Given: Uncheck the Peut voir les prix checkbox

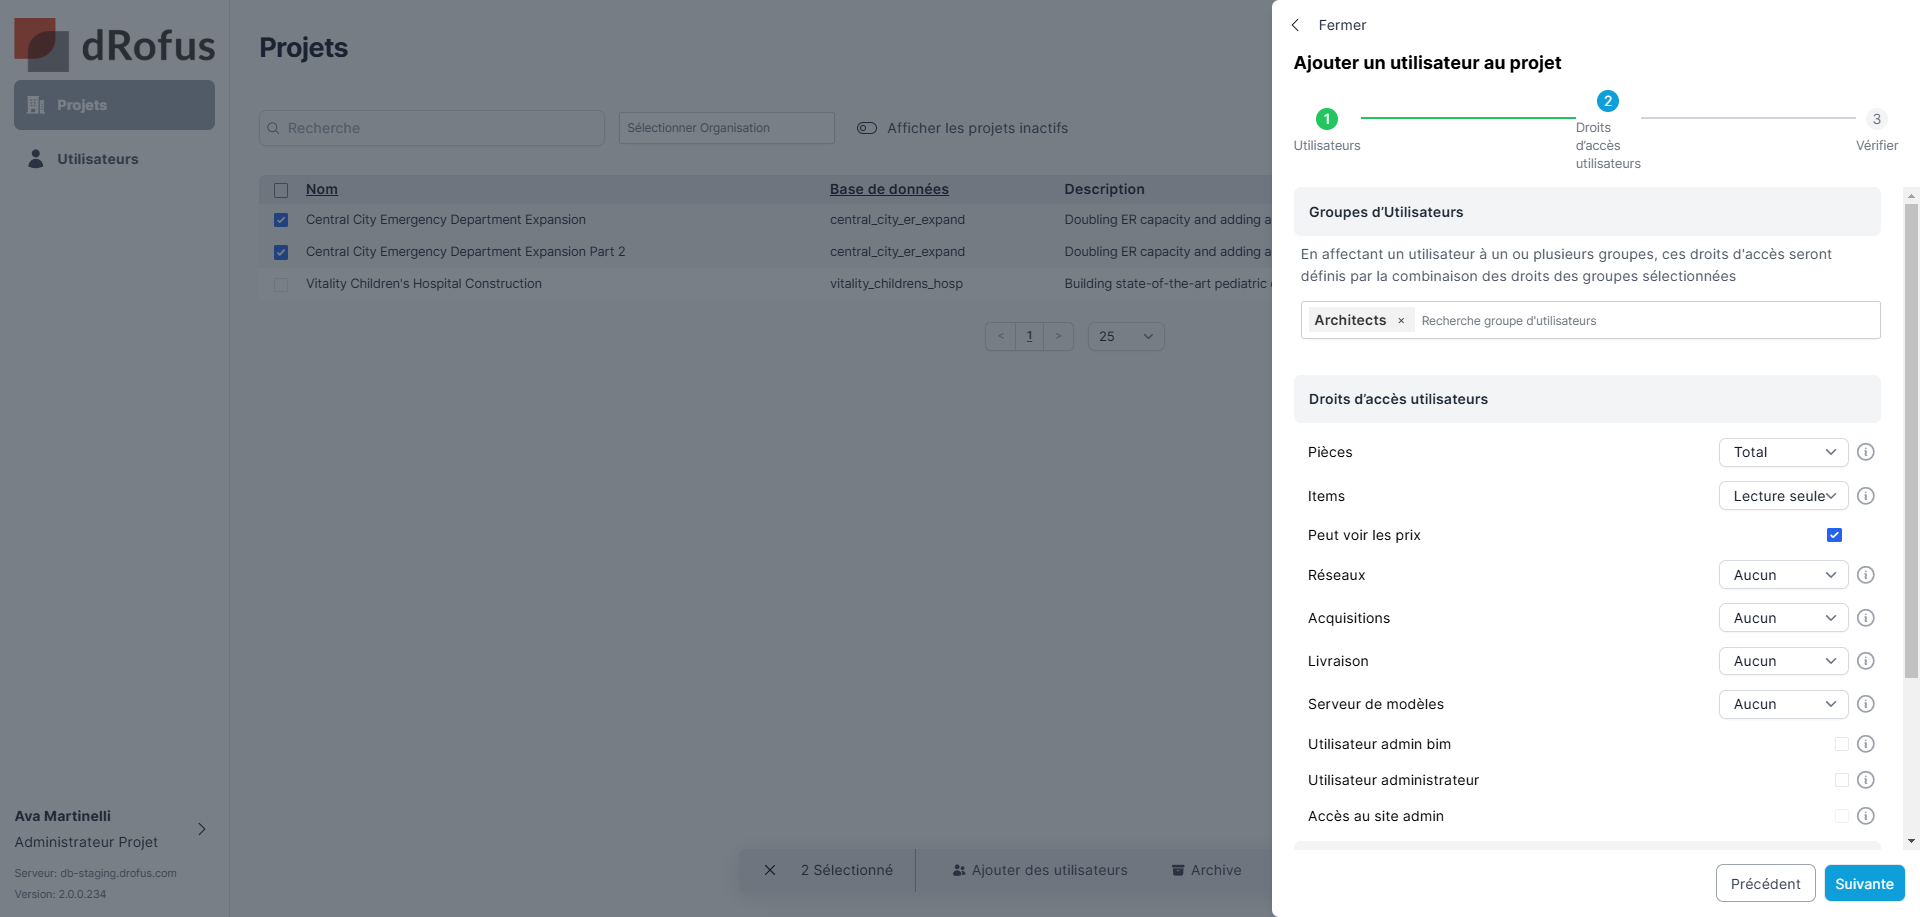Looking at the screenshot, I should [1834, 535].
